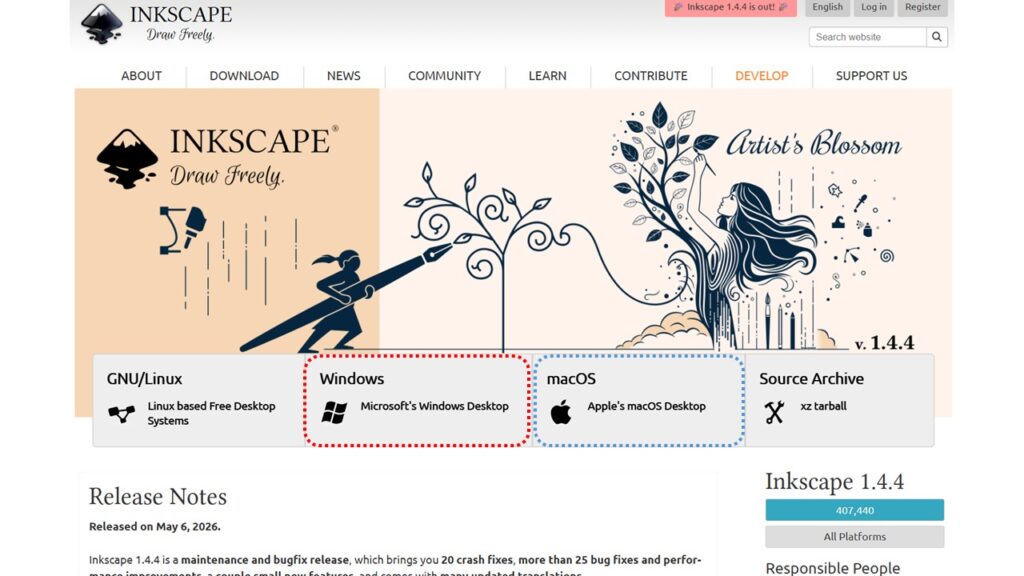Image resolution: width=1024 pixels, height=576 pixels.
Task: Click the banner's Inkscape mountain logo
Action: [128, 159]
